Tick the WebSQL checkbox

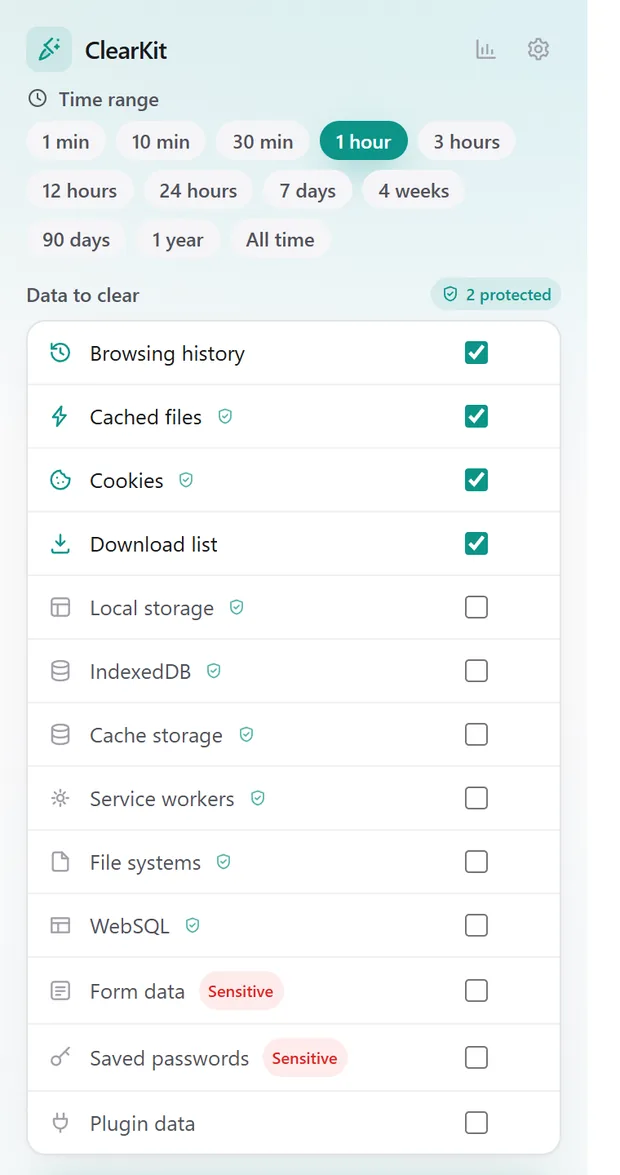(x=476, y=925)
